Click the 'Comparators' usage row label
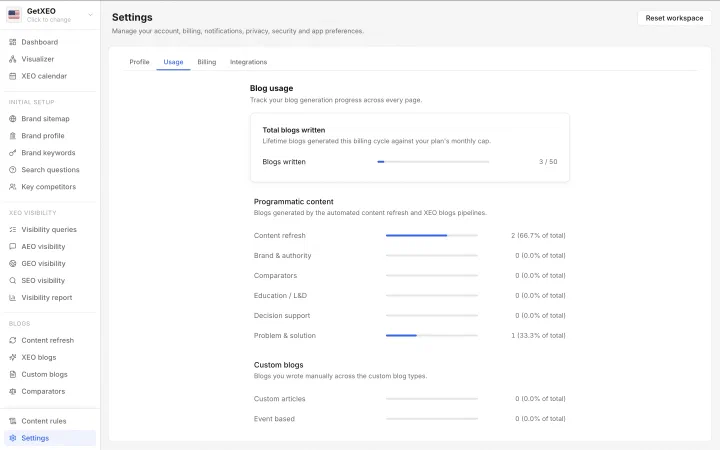This screenshot has height=450, width=720. (x=275, y=275)
